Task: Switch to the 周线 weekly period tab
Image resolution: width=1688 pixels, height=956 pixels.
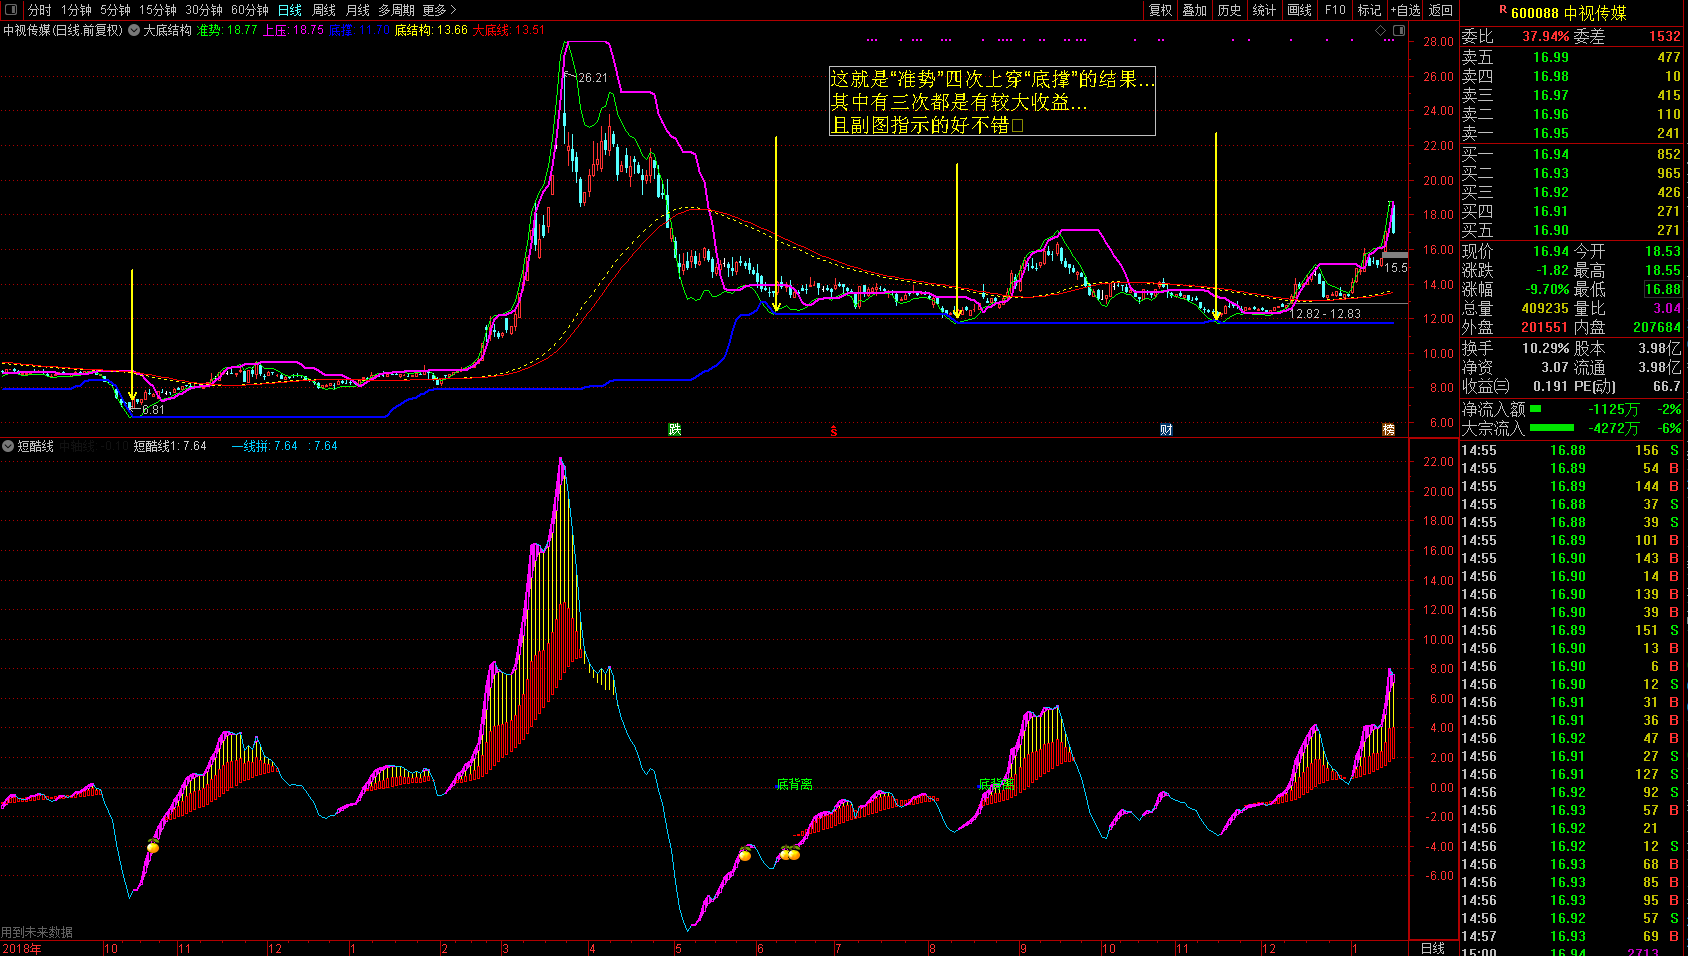Action: (324, 10)
